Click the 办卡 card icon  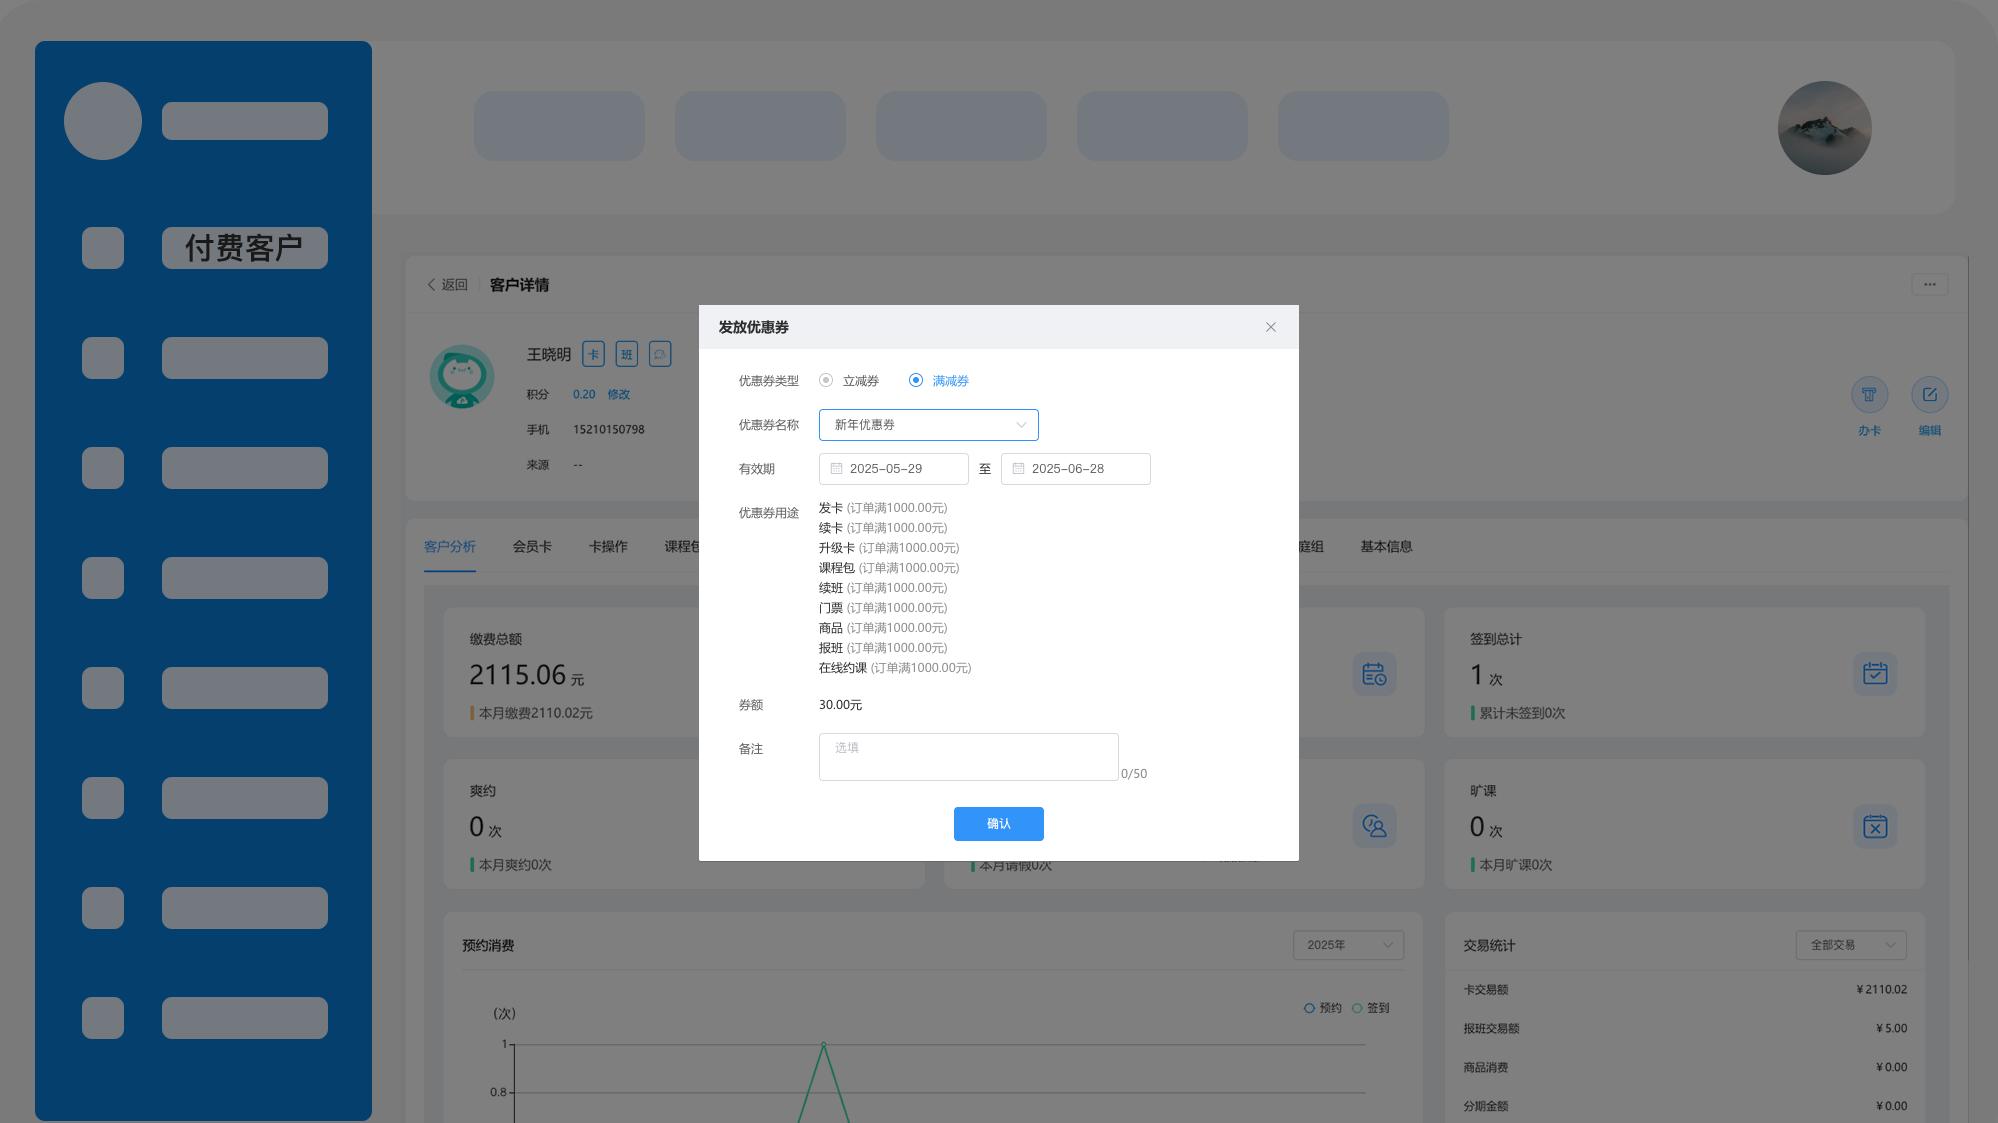pyautogui.click(x=1869, y=395)
